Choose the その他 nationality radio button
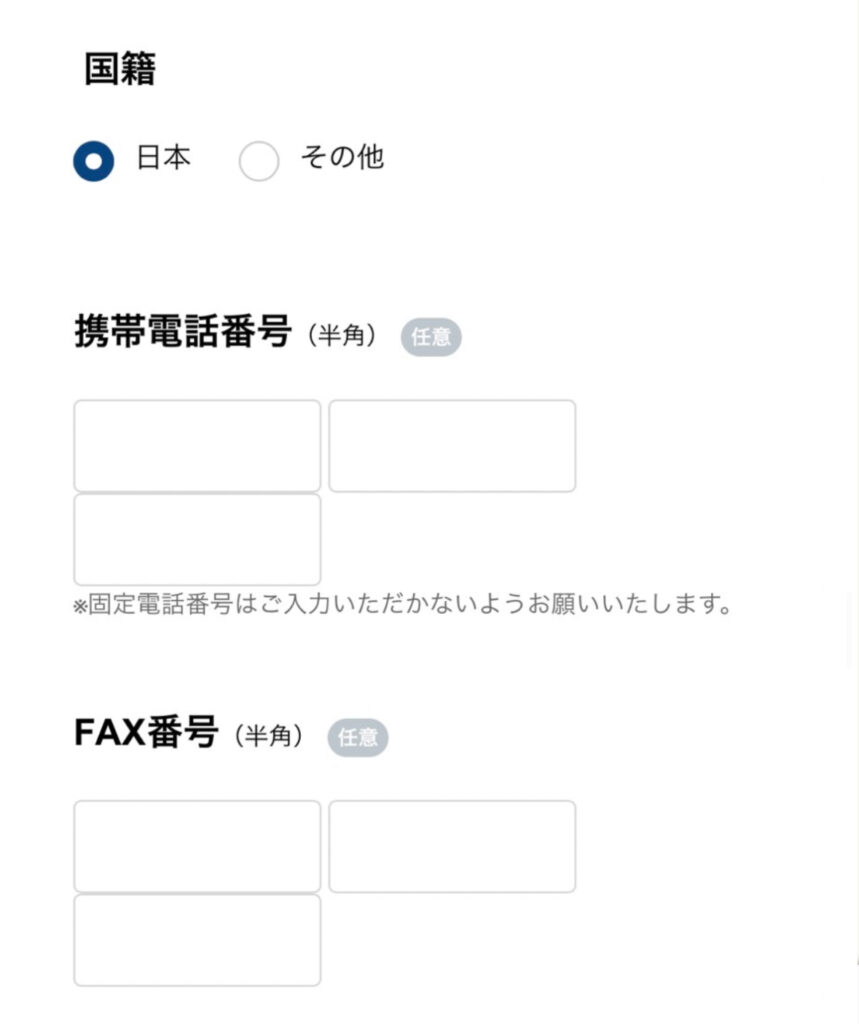Screen dimensions: 859x1024 point(259,161)
